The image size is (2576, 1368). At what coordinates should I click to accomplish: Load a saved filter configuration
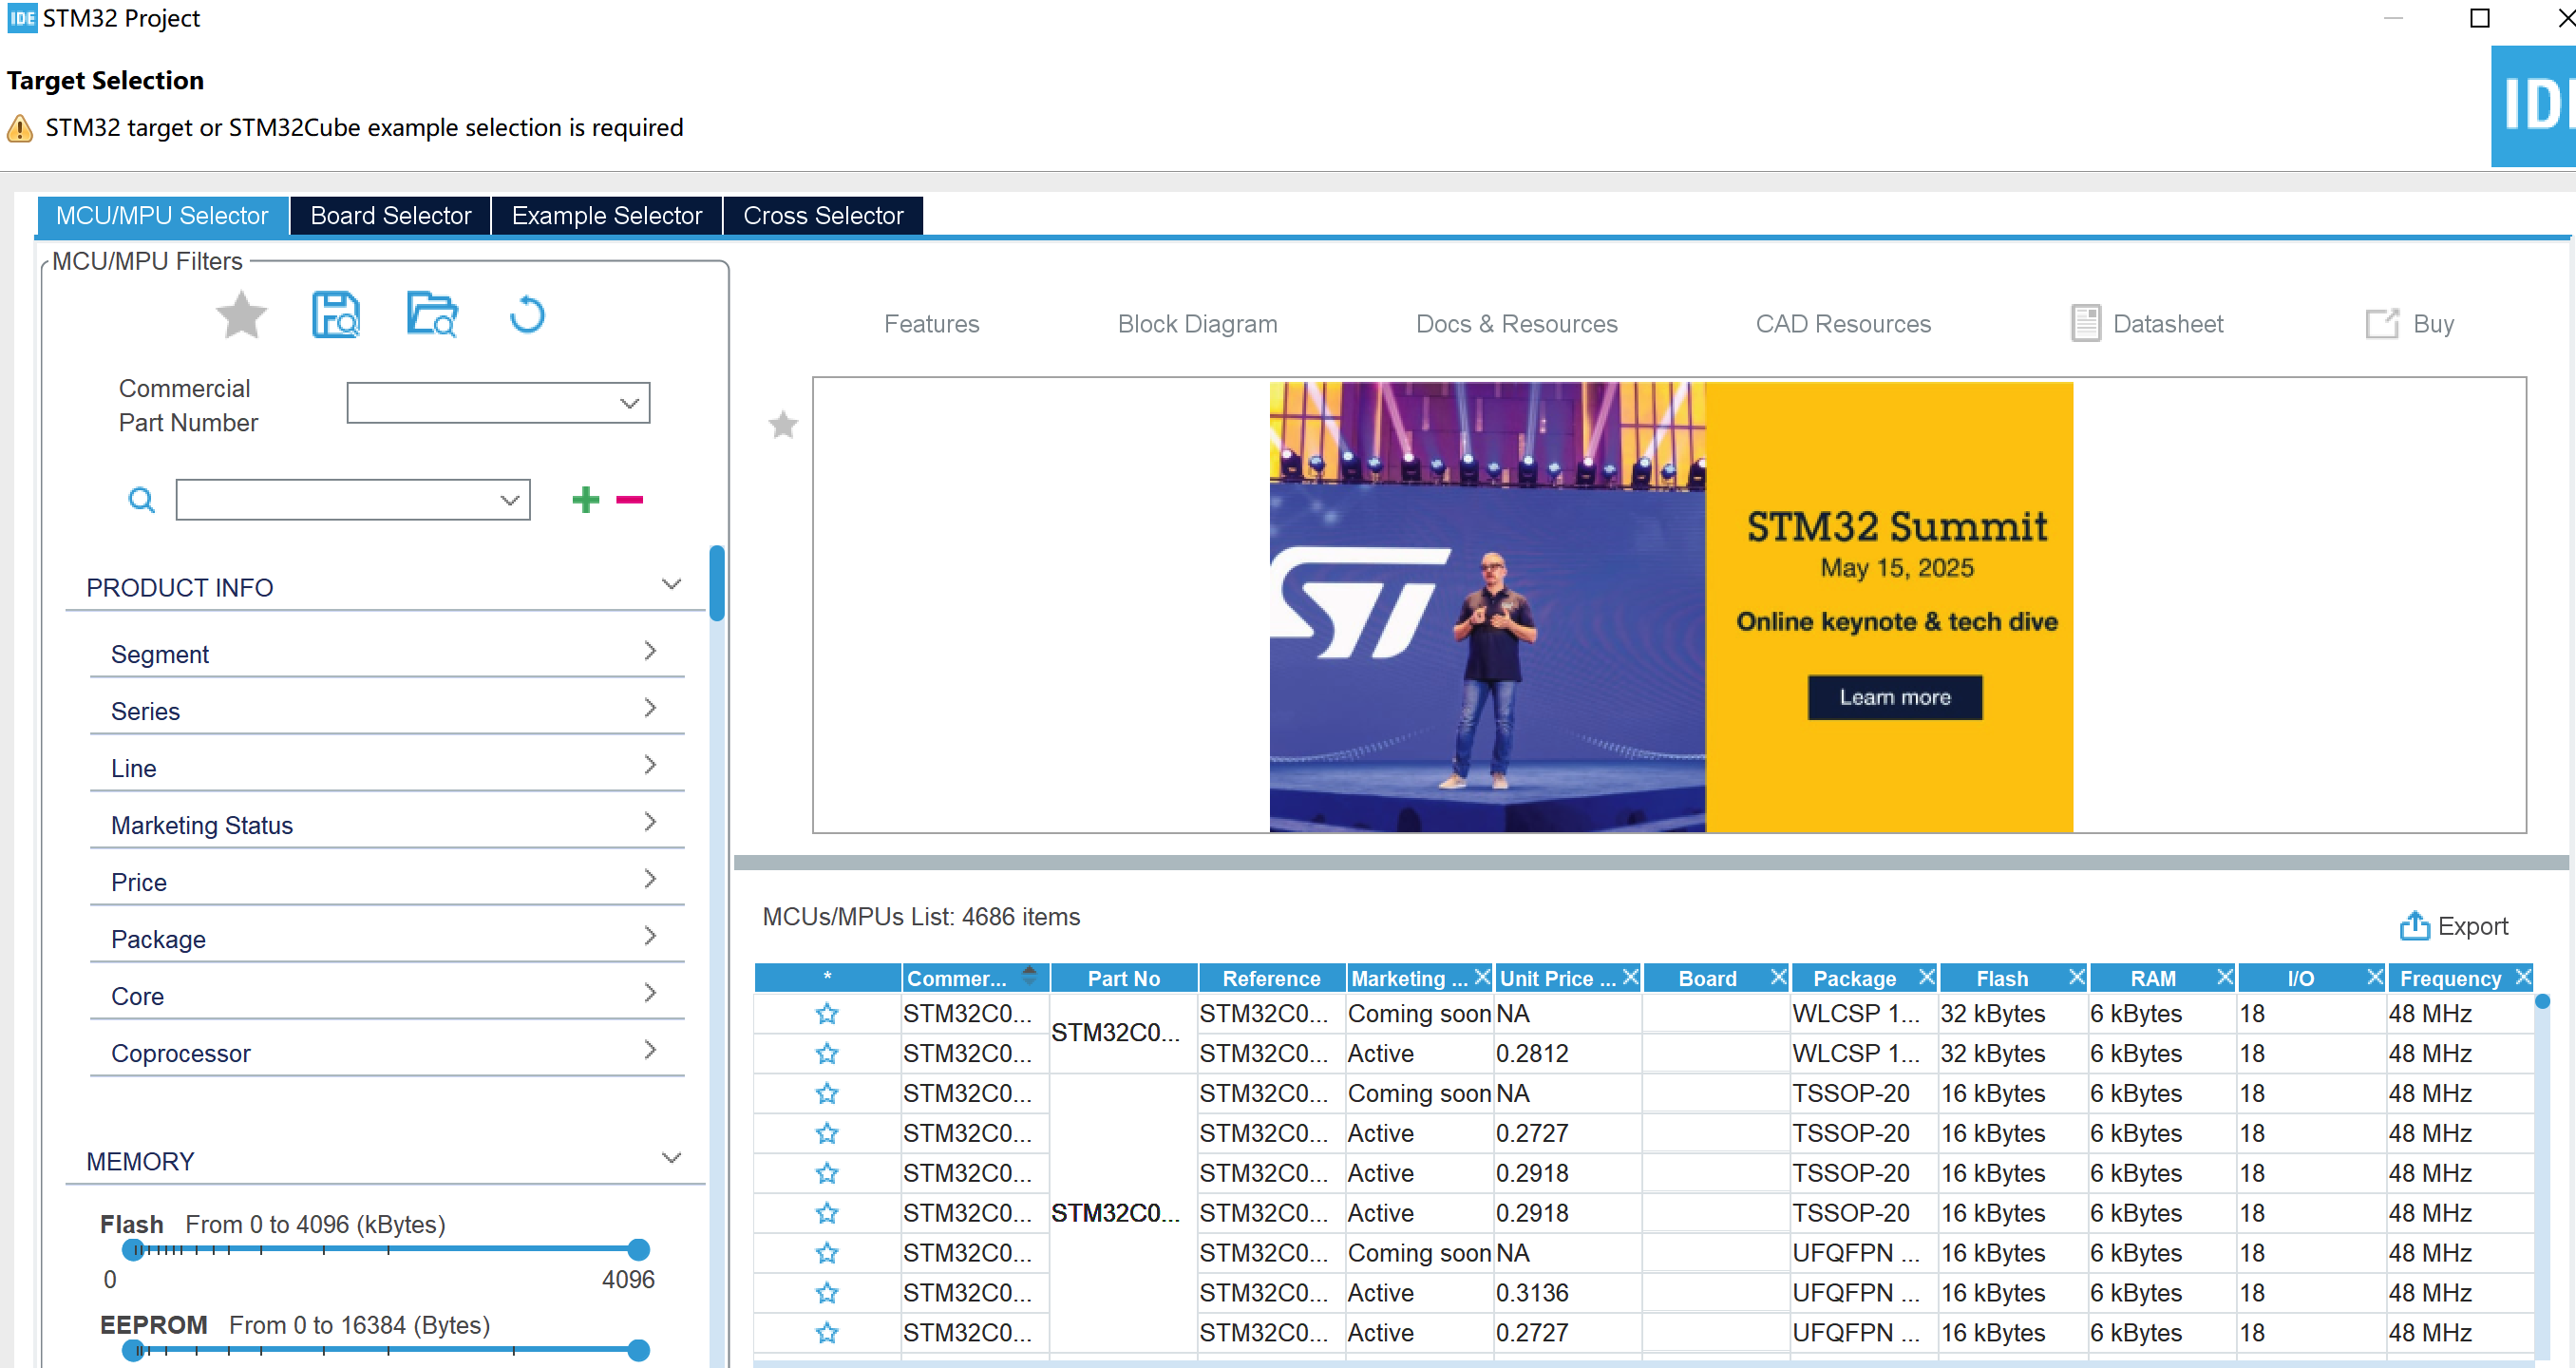tap(431, 315)
